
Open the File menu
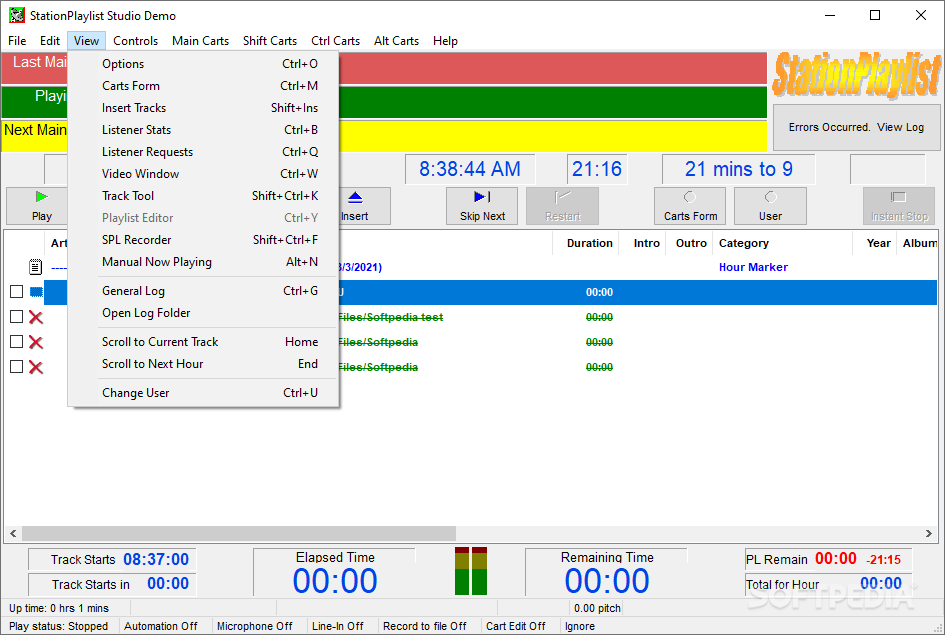[17, 41]
